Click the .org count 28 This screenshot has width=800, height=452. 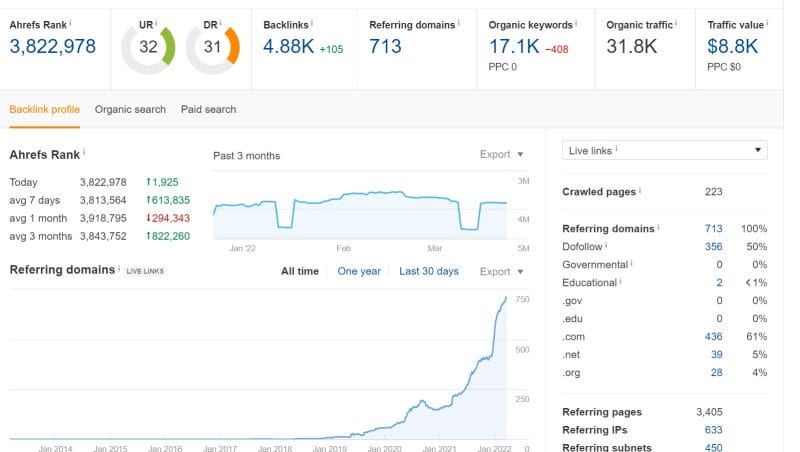716,372
